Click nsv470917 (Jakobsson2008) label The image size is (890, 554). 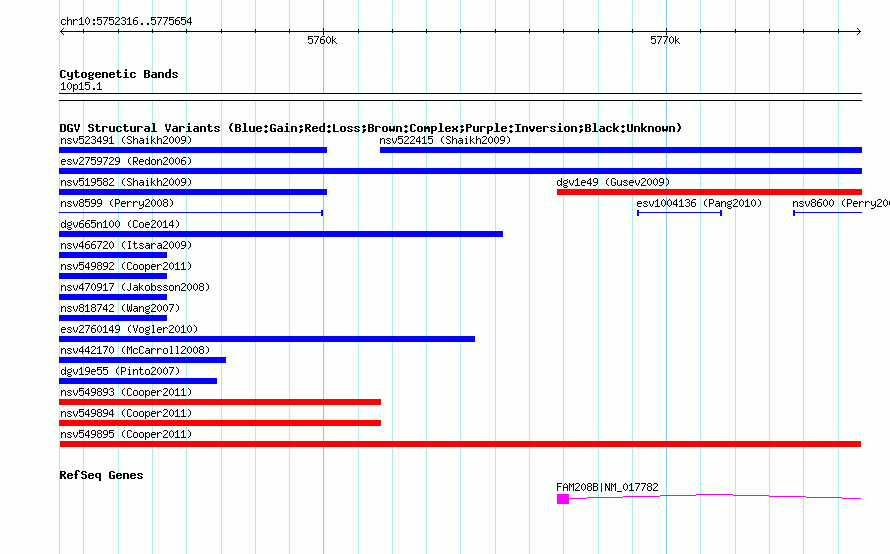pyautogui.click(x=135, y=287)
